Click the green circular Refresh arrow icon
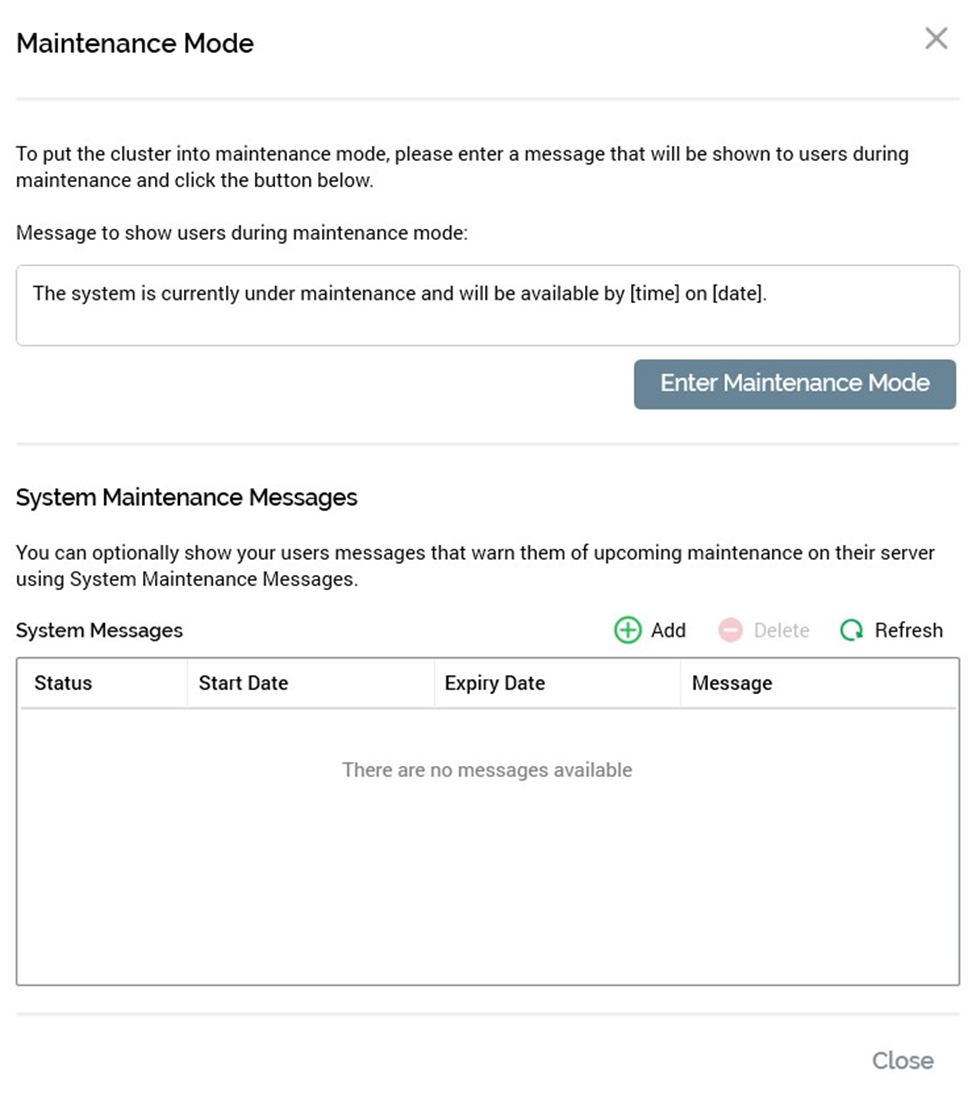976x1098 pixels. [852, 630]
